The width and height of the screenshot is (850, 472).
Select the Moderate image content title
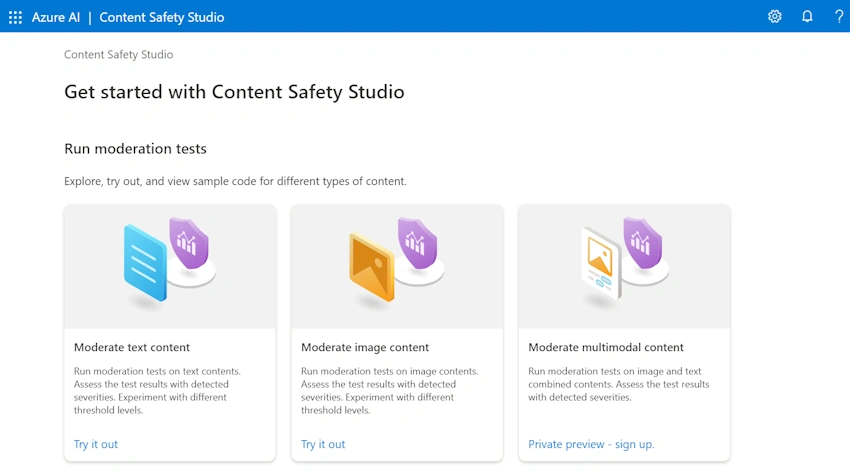(x=365, y=347)
